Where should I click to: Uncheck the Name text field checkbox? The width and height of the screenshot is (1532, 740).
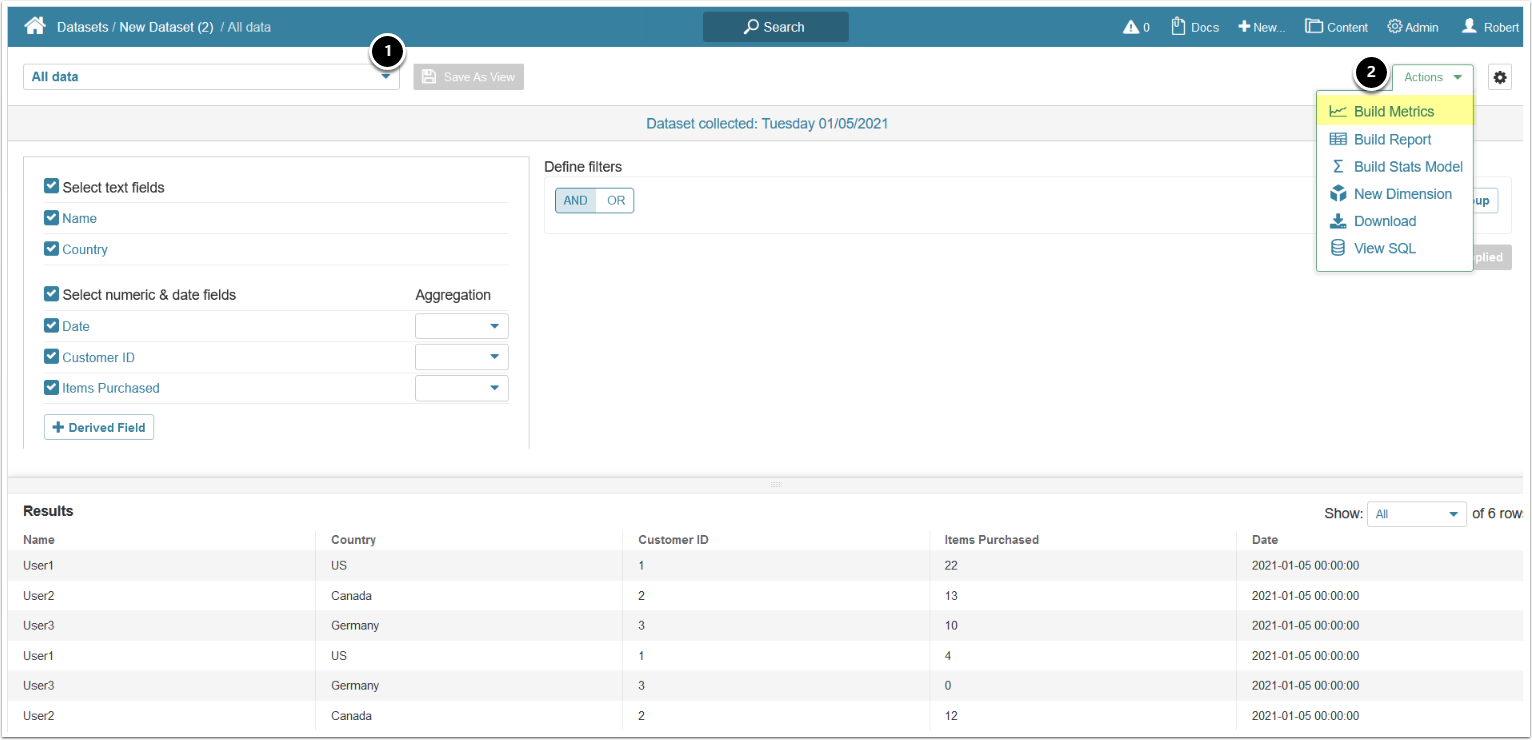click(x=52, y=218)
